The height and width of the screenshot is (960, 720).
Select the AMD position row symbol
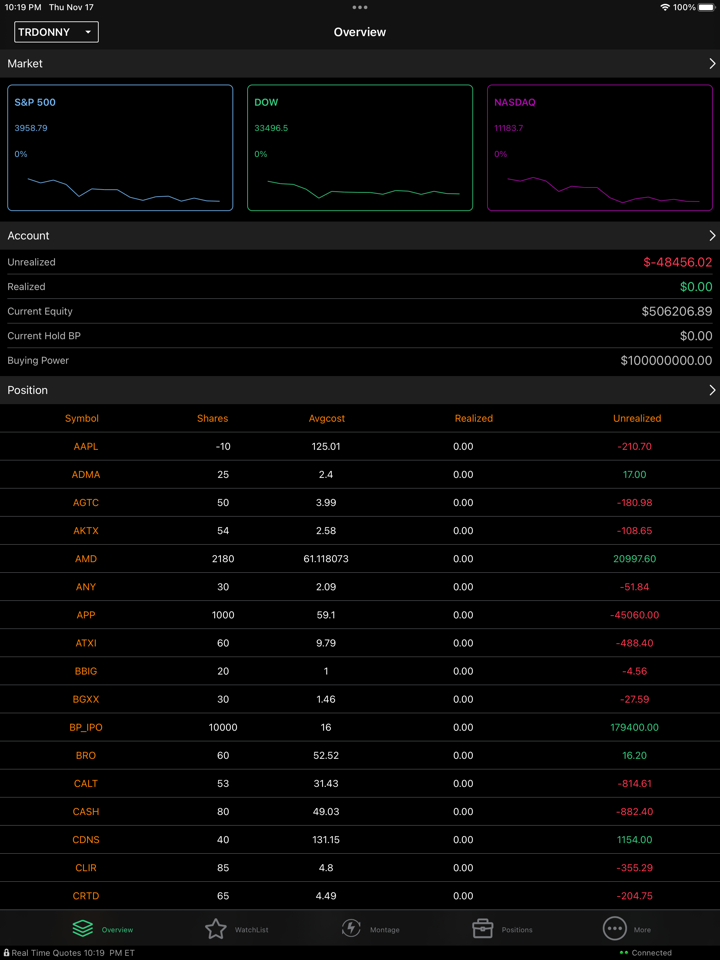[86, 559]
